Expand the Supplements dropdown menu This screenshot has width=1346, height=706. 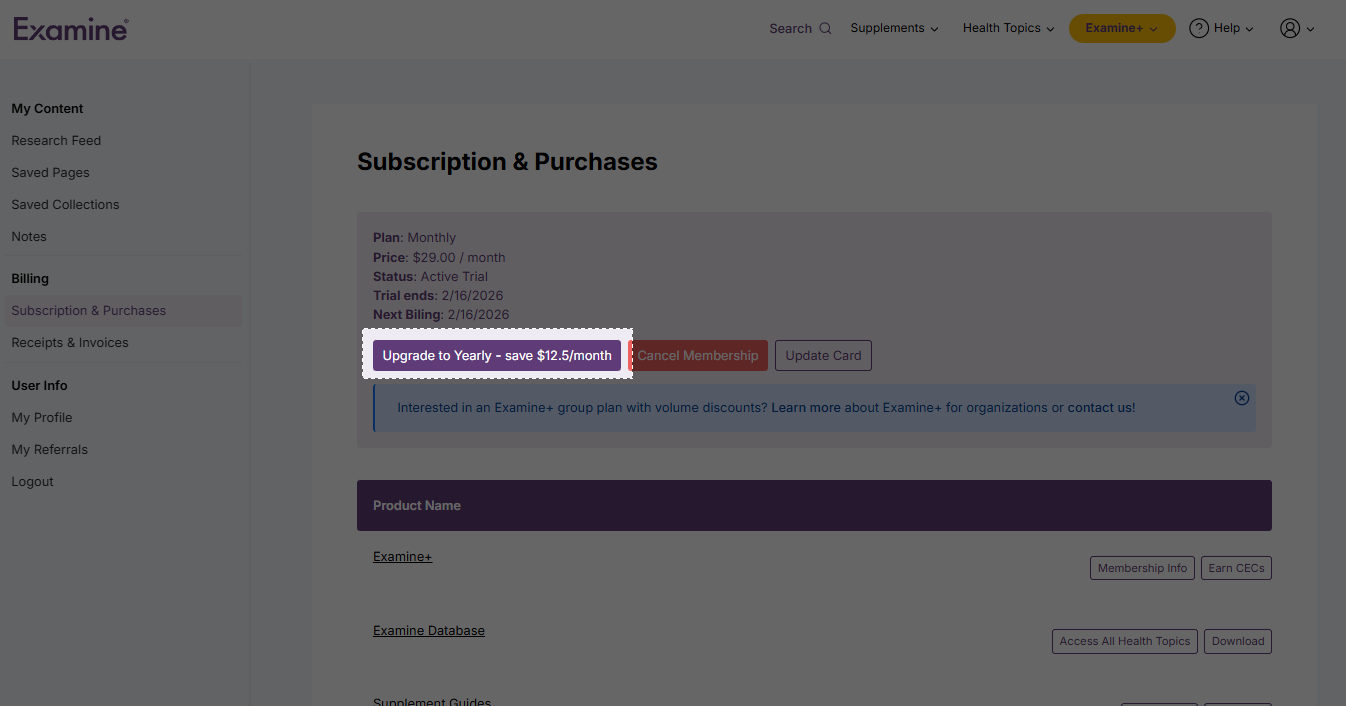point(894,28)
